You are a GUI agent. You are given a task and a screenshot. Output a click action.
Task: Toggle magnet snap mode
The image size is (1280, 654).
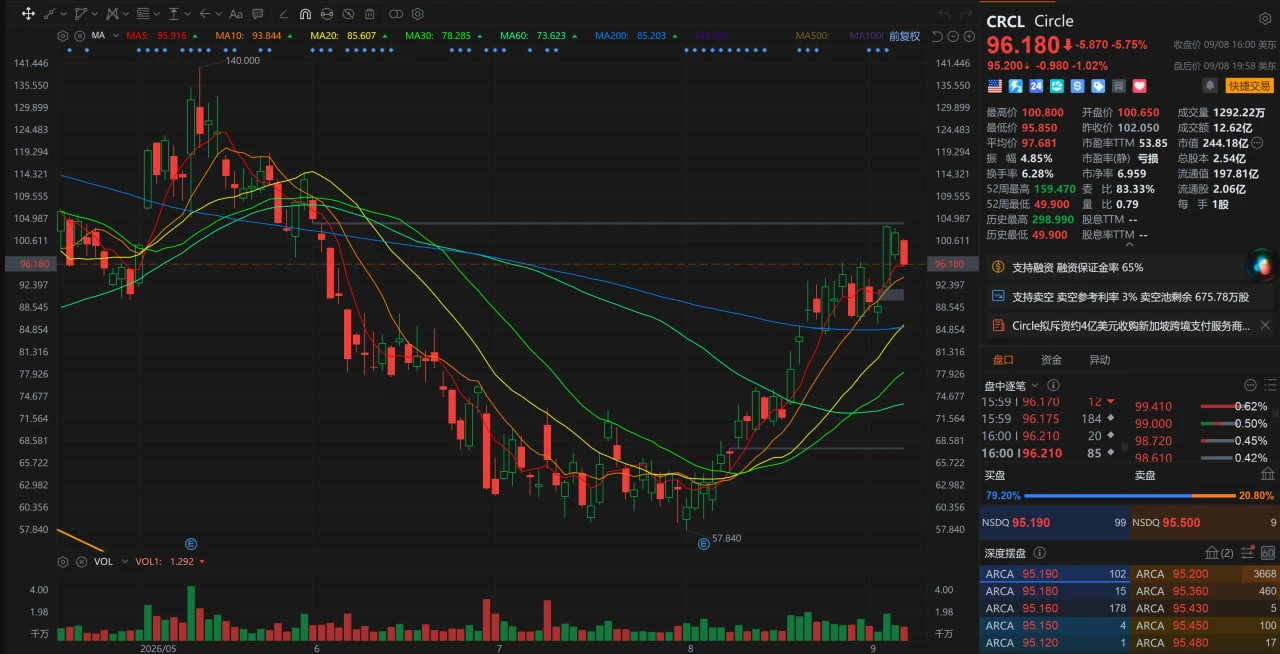pyautogui.click(x=305, y=14)
